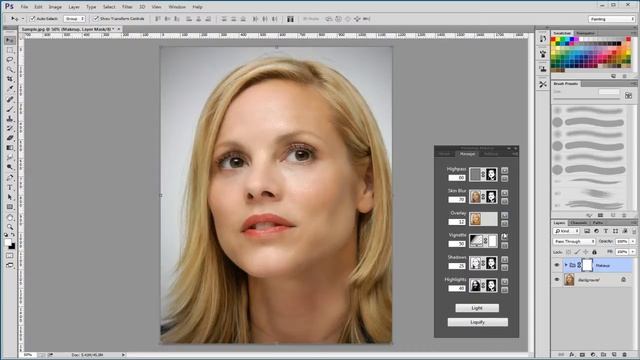
Task: Click the upper button beside Shadows
Action: 504,259
